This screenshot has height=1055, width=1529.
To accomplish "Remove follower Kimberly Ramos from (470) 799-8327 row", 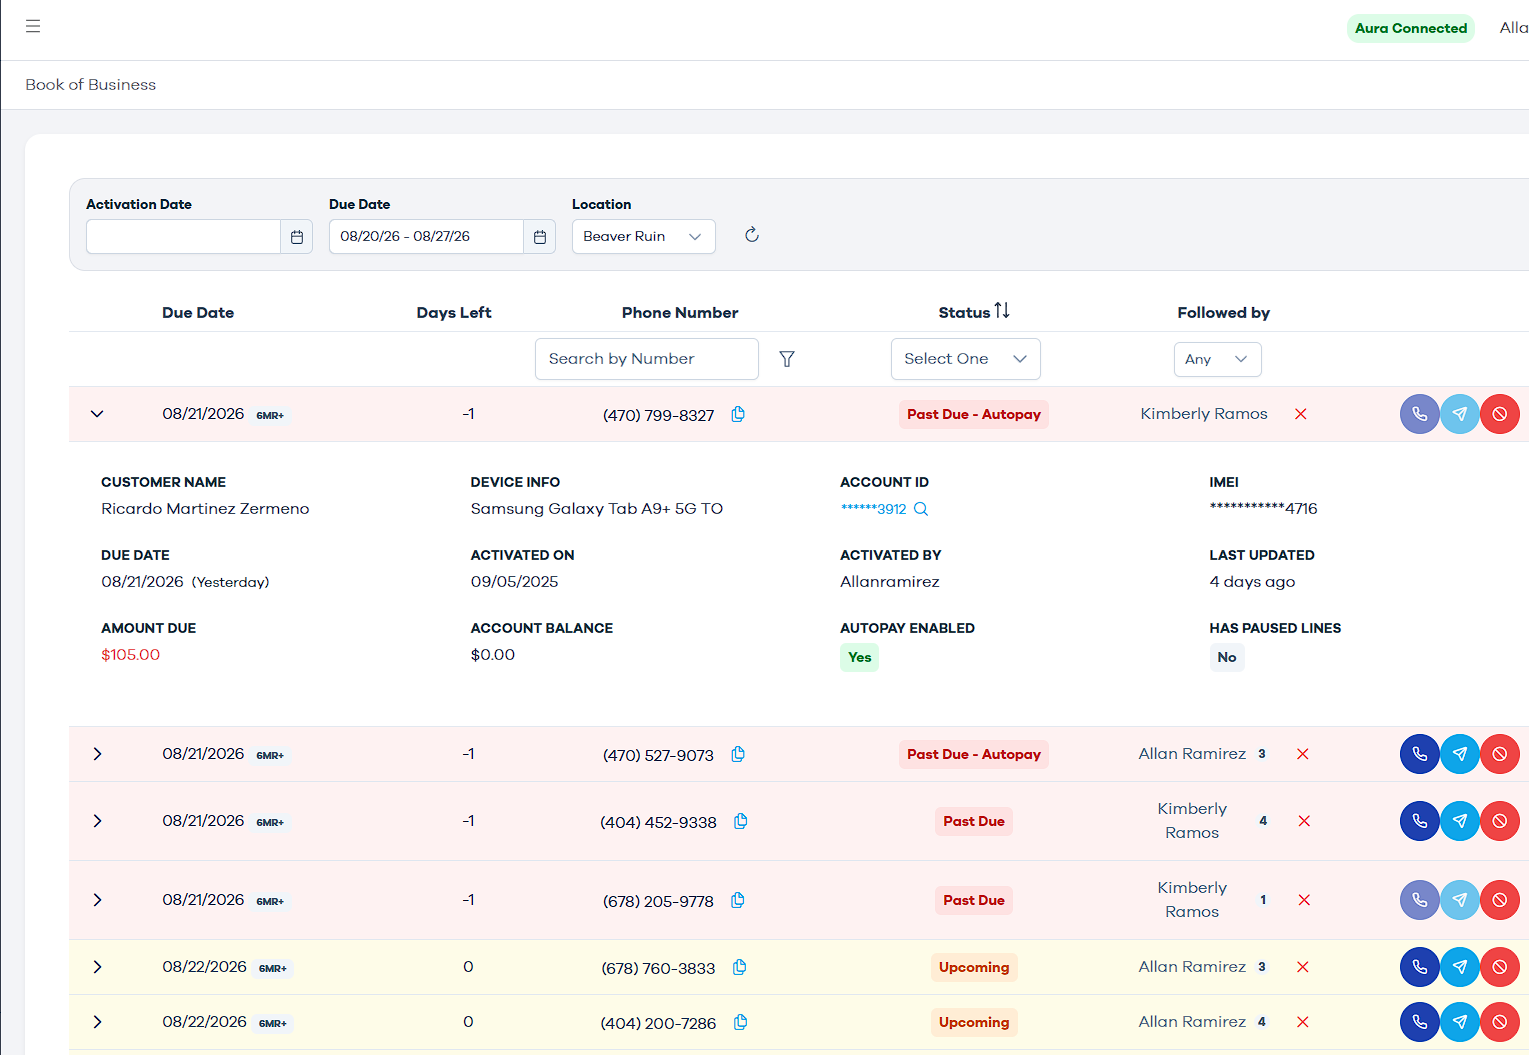I will click(1301, 414).
